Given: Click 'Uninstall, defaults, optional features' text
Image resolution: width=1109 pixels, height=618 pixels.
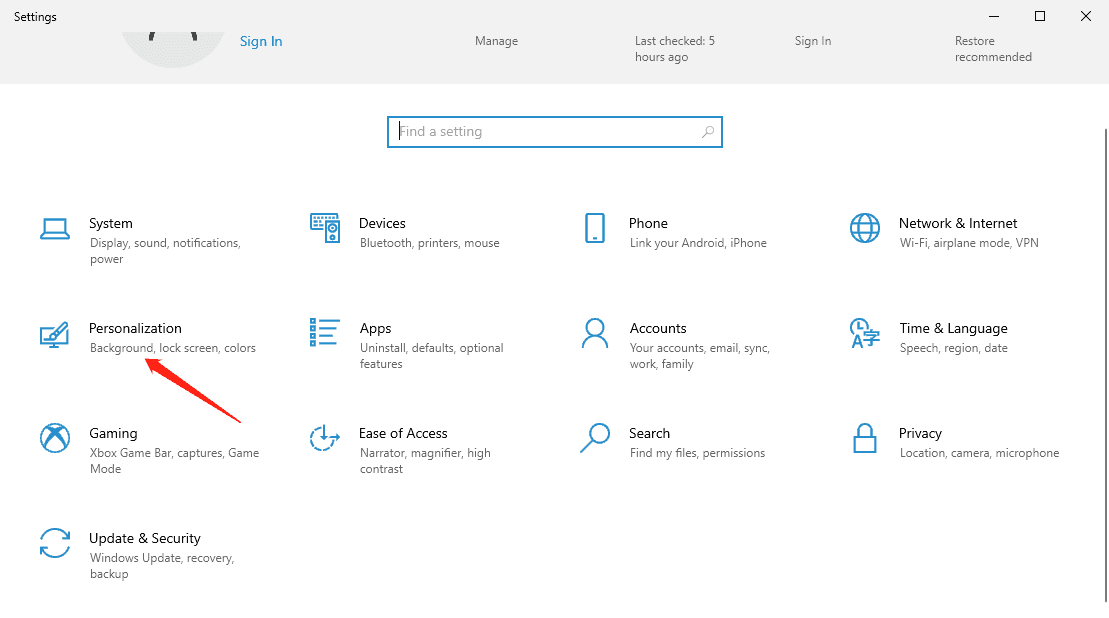Looking at the screenshot, I should (431, 356).
